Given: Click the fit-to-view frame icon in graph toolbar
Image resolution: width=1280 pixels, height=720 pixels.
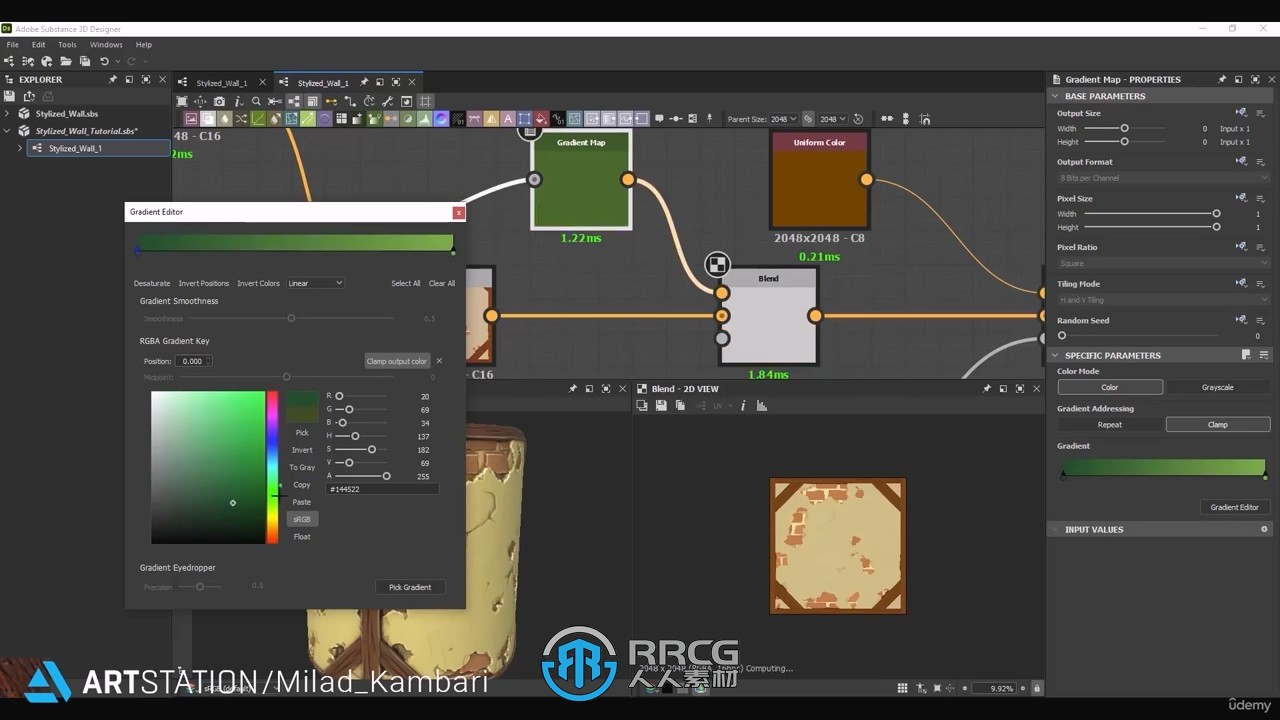Looking at the screenshot, I should pyautogui.click(x=182, y=101).
